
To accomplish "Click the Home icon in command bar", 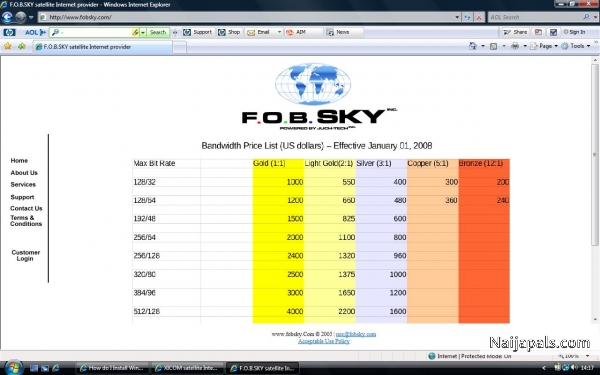I will (473, 46).
